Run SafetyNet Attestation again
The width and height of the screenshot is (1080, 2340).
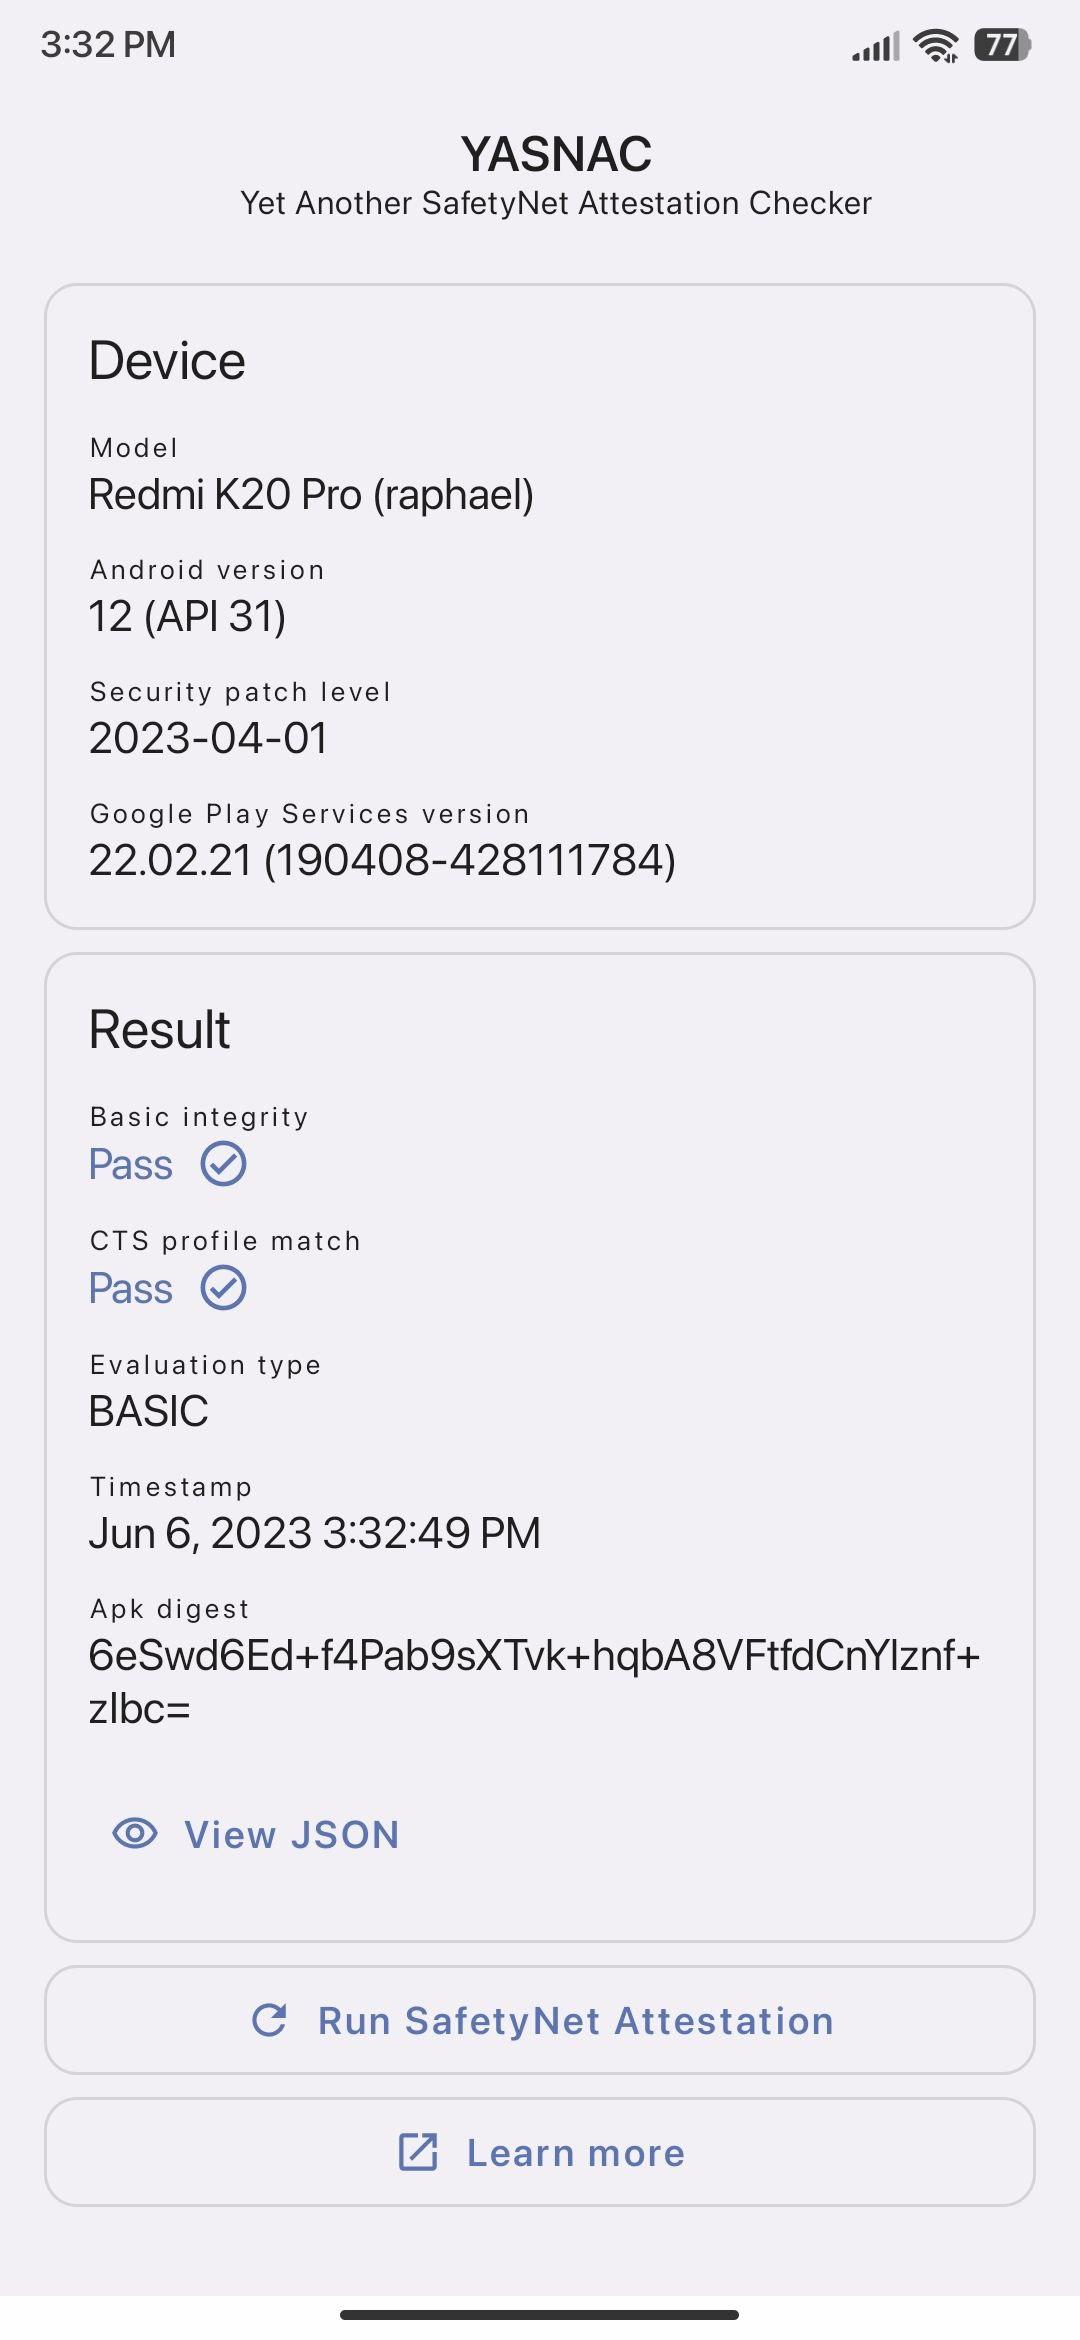point(540,2020)
